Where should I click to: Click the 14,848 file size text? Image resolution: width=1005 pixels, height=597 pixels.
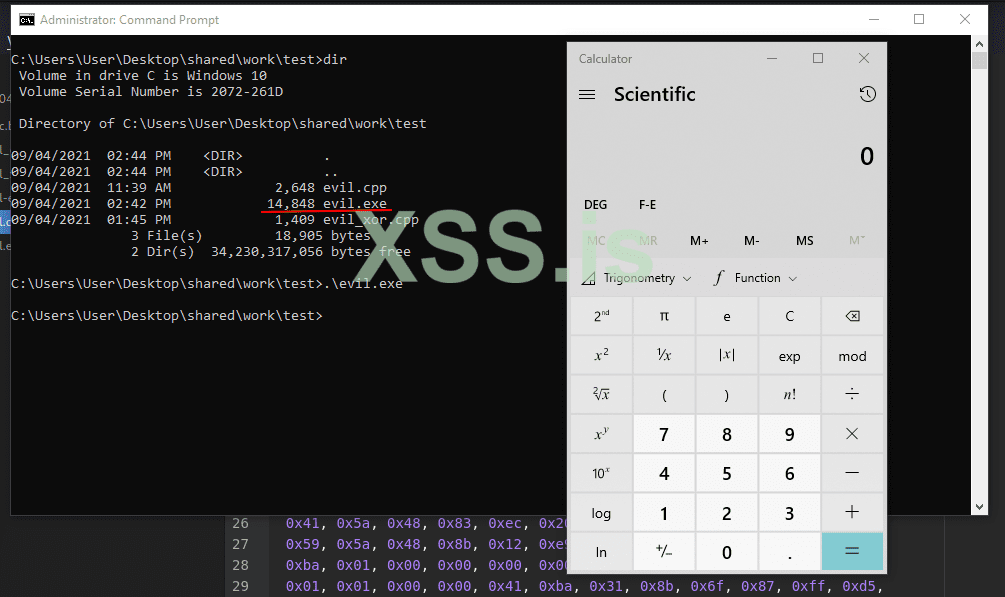[290, 203]
